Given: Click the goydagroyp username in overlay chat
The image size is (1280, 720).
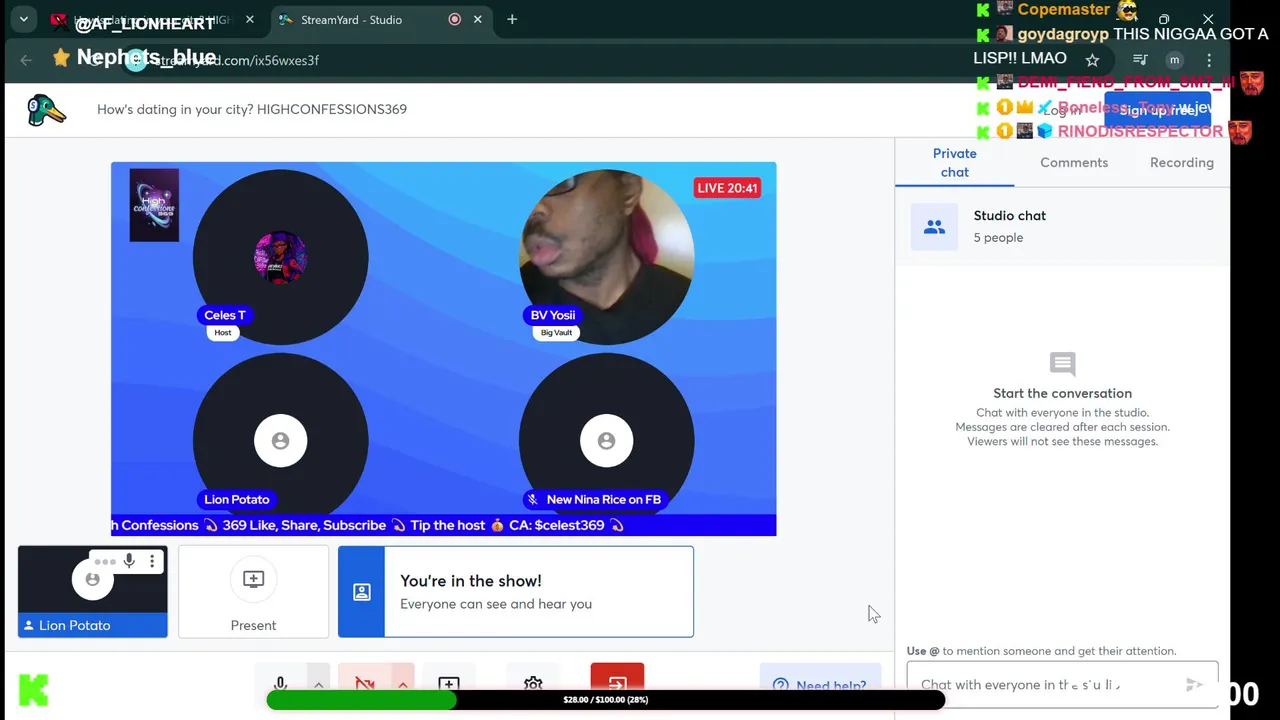Looking at the screenshot, I should pyautogui.click(x=1063, y=34).
